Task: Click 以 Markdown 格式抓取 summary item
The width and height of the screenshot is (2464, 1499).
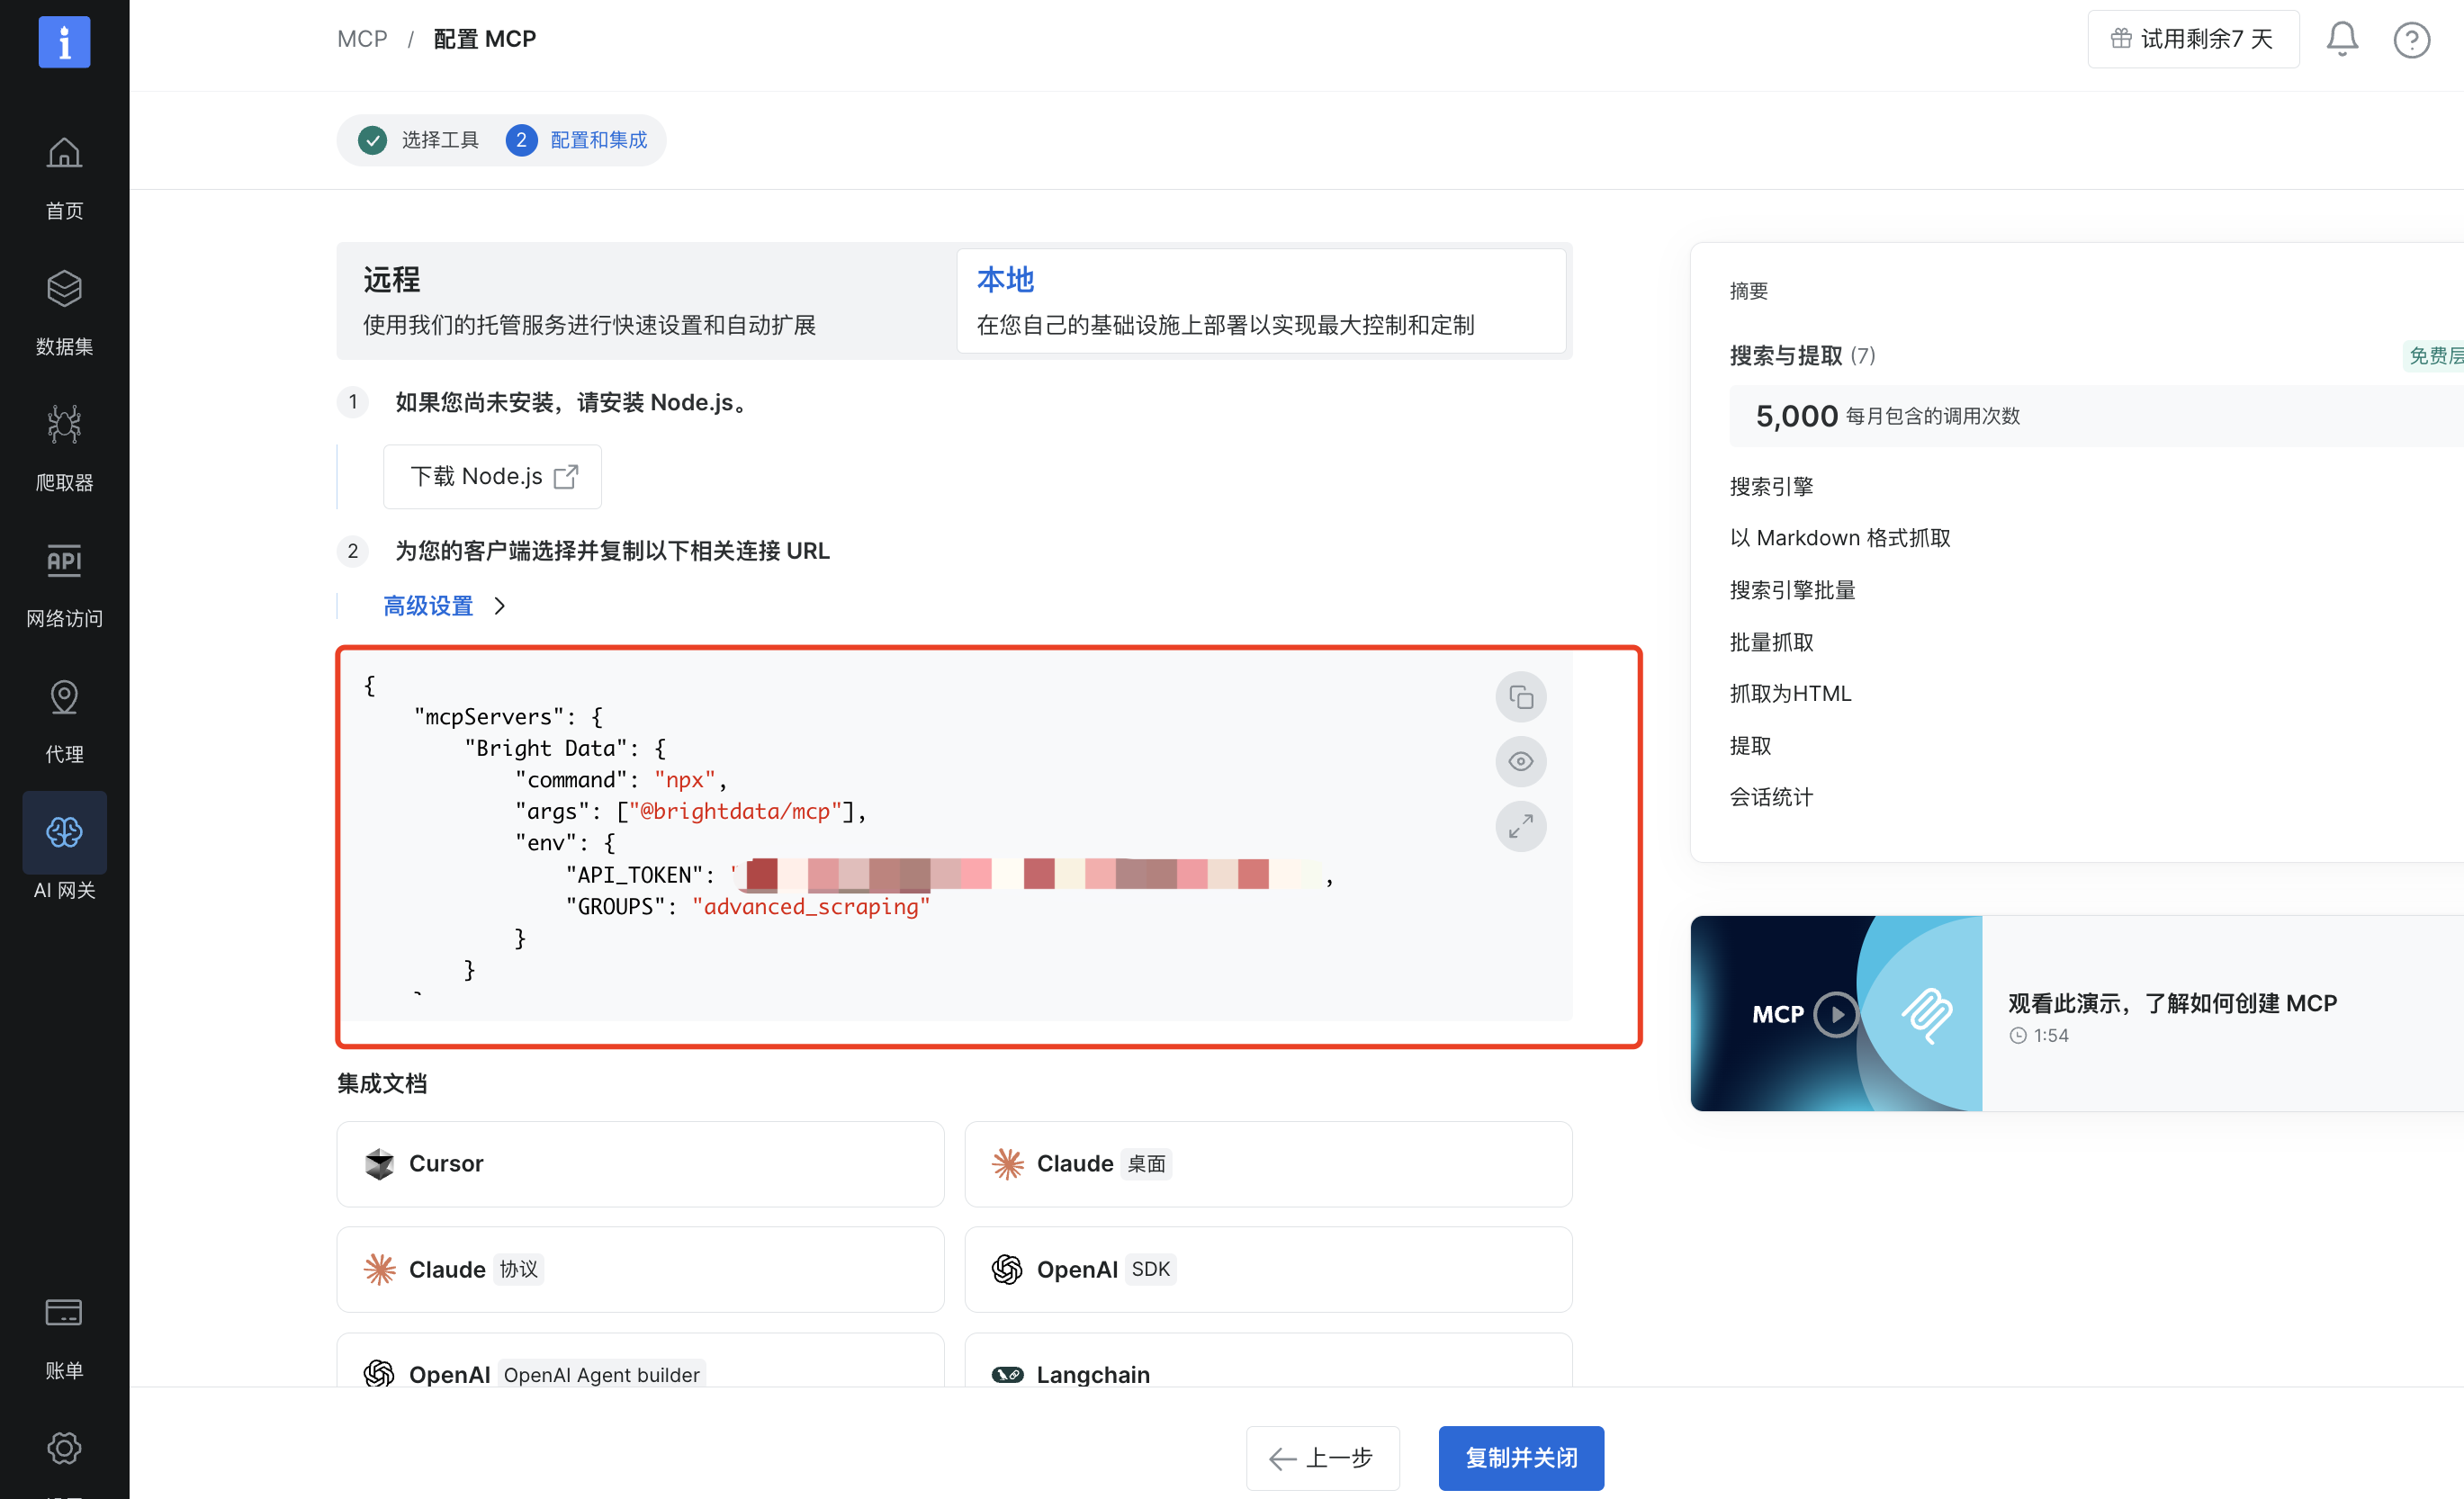Action: tap(1839, 538)
